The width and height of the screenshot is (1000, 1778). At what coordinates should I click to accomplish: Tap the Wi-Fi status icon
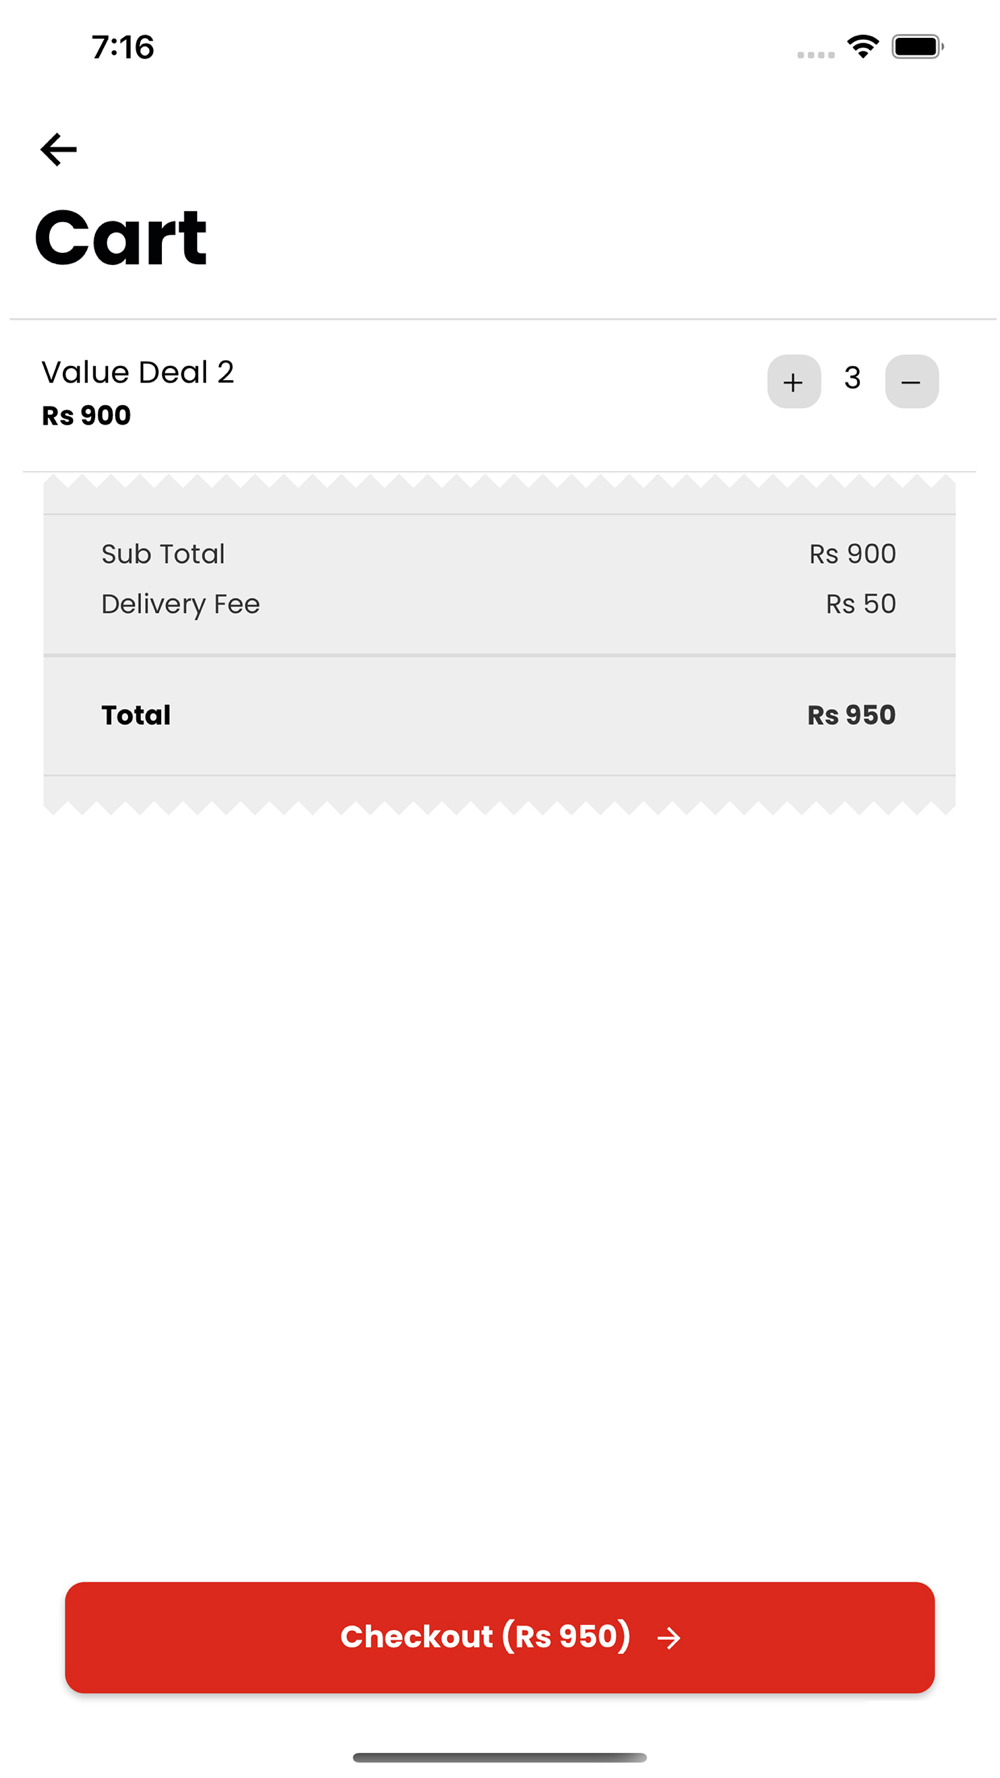point(863,46)
